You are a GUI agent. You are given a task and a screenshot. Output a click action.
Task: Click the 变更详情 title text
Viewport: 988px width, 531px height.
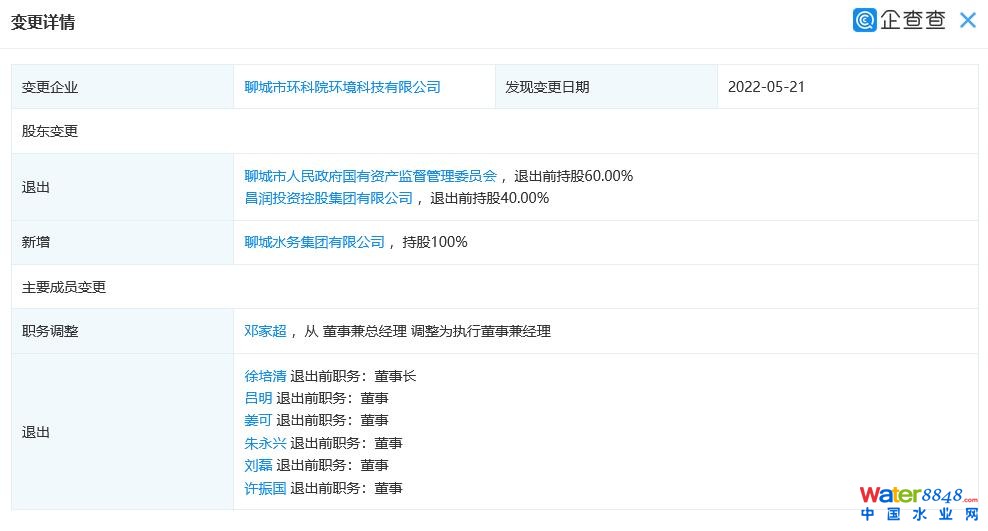click(43, 22)
